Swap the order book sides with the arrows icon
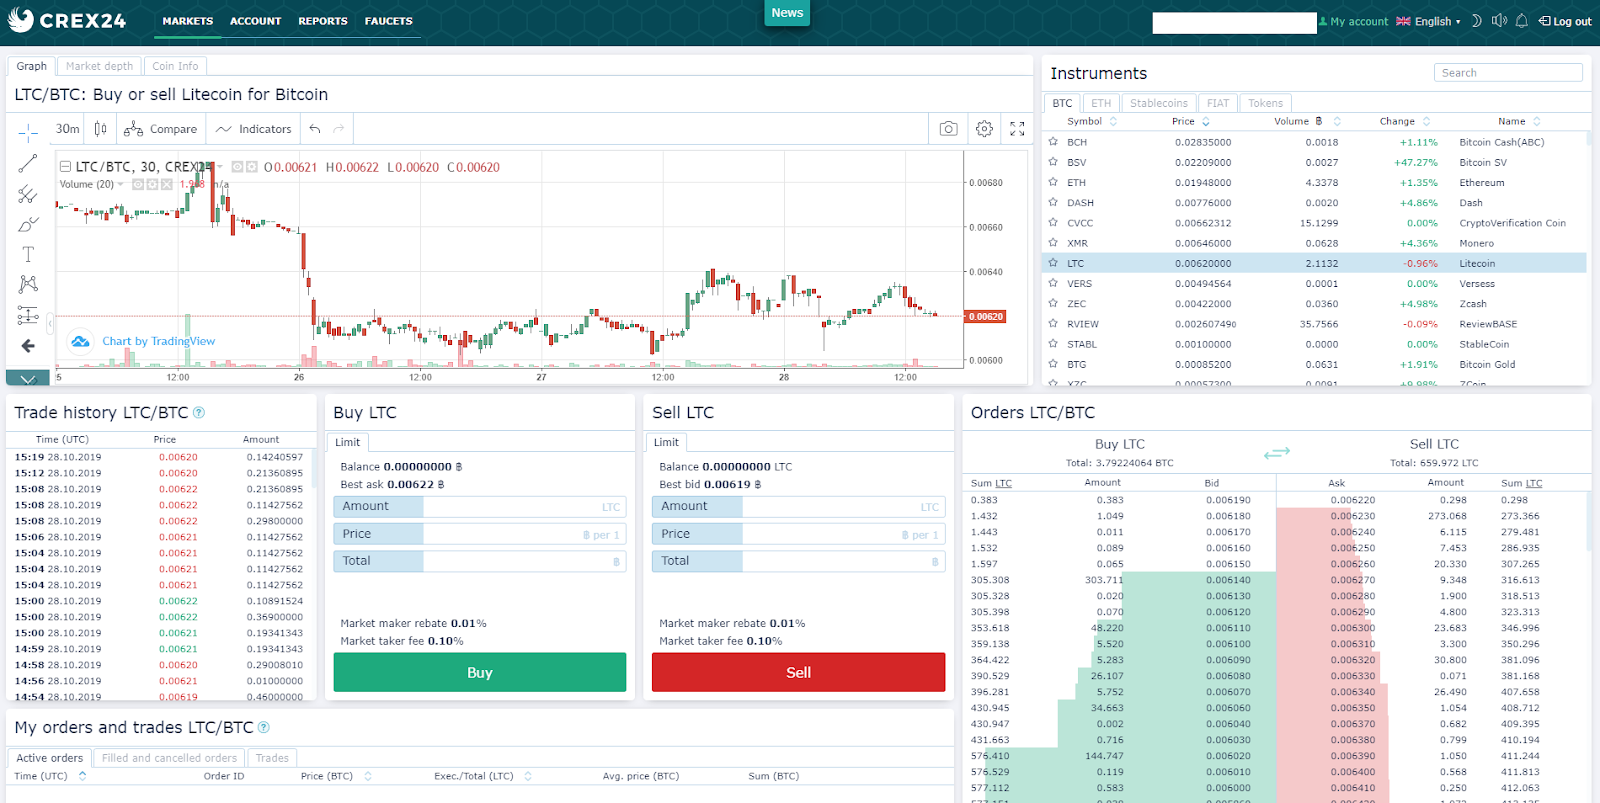Image resolution: width=1600 pixels, height=803 pixels. tap(1277, 453)
